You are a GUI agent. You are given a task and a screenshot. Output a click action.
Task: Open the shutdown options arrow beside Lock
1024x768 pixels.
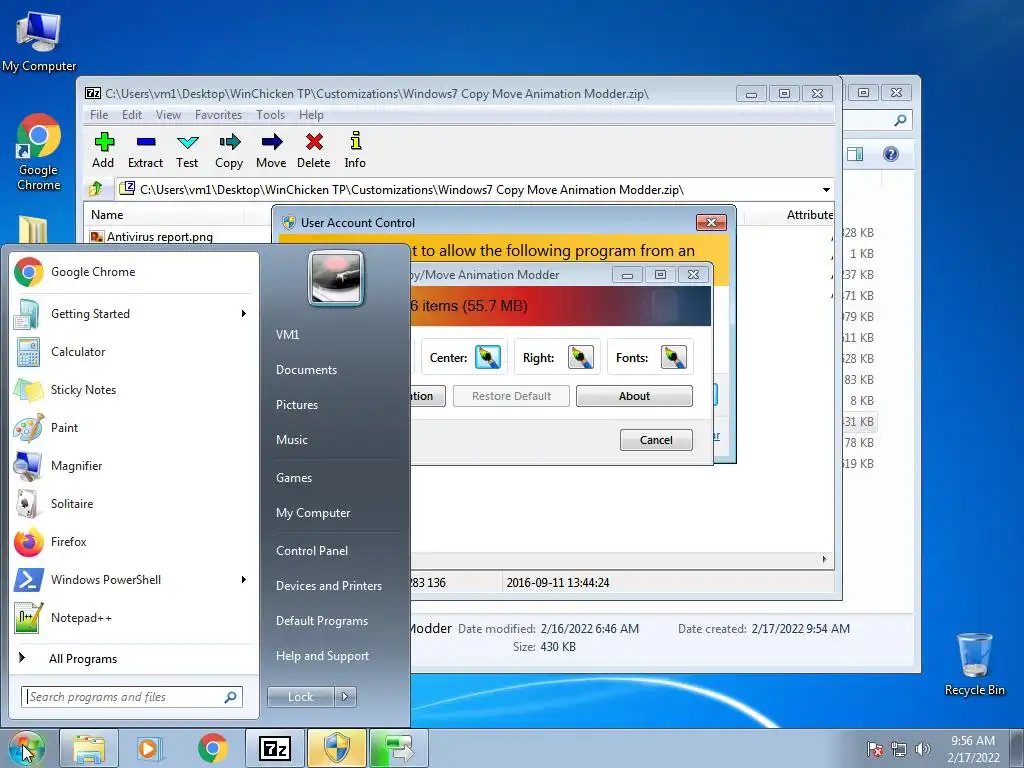tap(345, 697)
